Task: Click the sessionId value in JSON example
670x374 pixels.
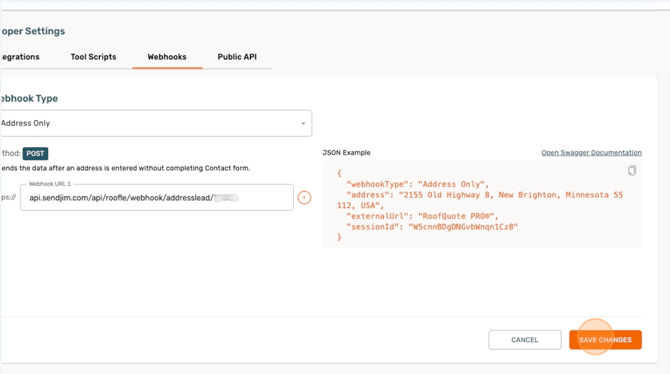Action: click(463, 227)
